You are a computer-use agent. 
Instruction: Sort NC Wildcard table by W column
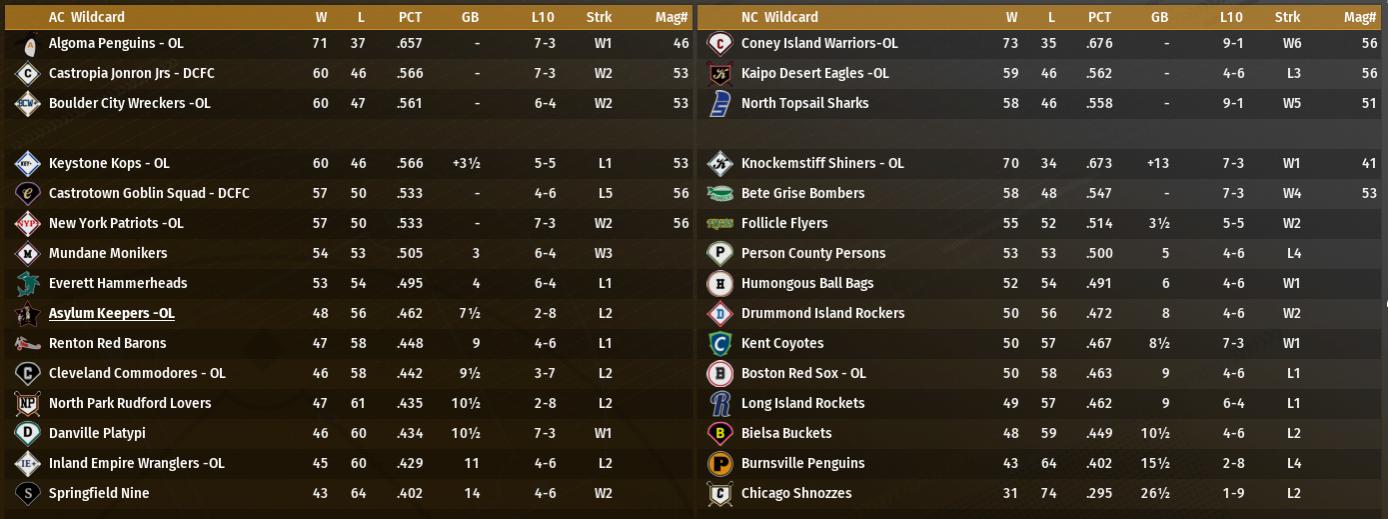(x=1012, y=17)
